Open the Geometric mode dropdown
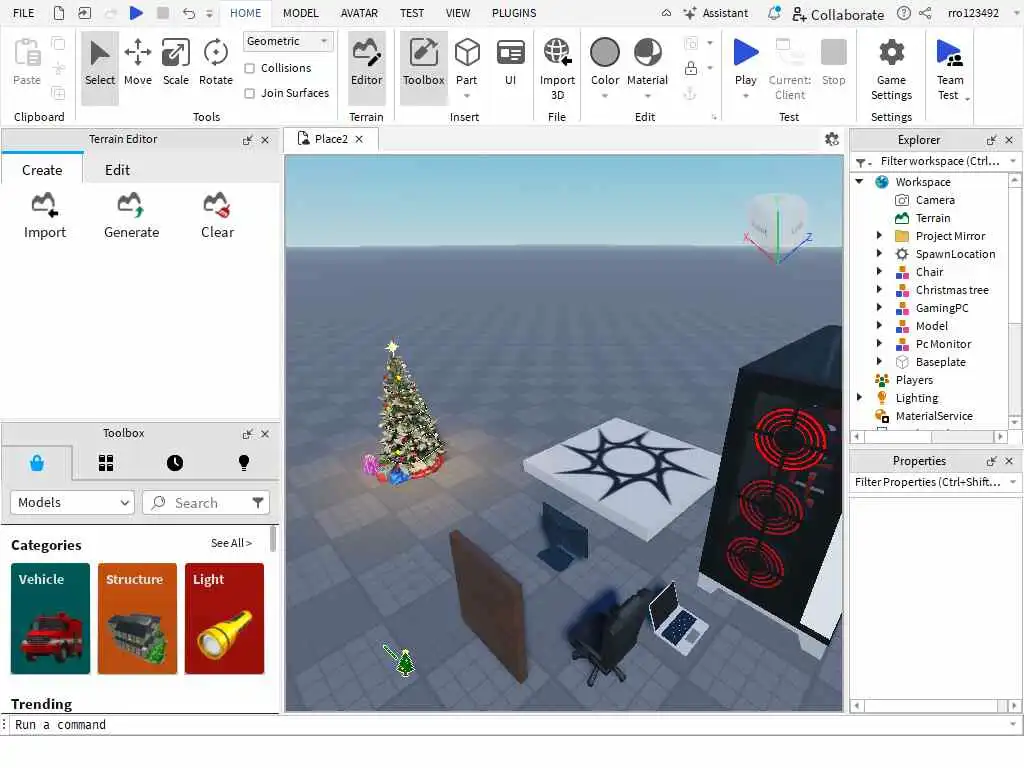Image resolution: width=1024 pixels, height=768 pixels. pos(287,41)
